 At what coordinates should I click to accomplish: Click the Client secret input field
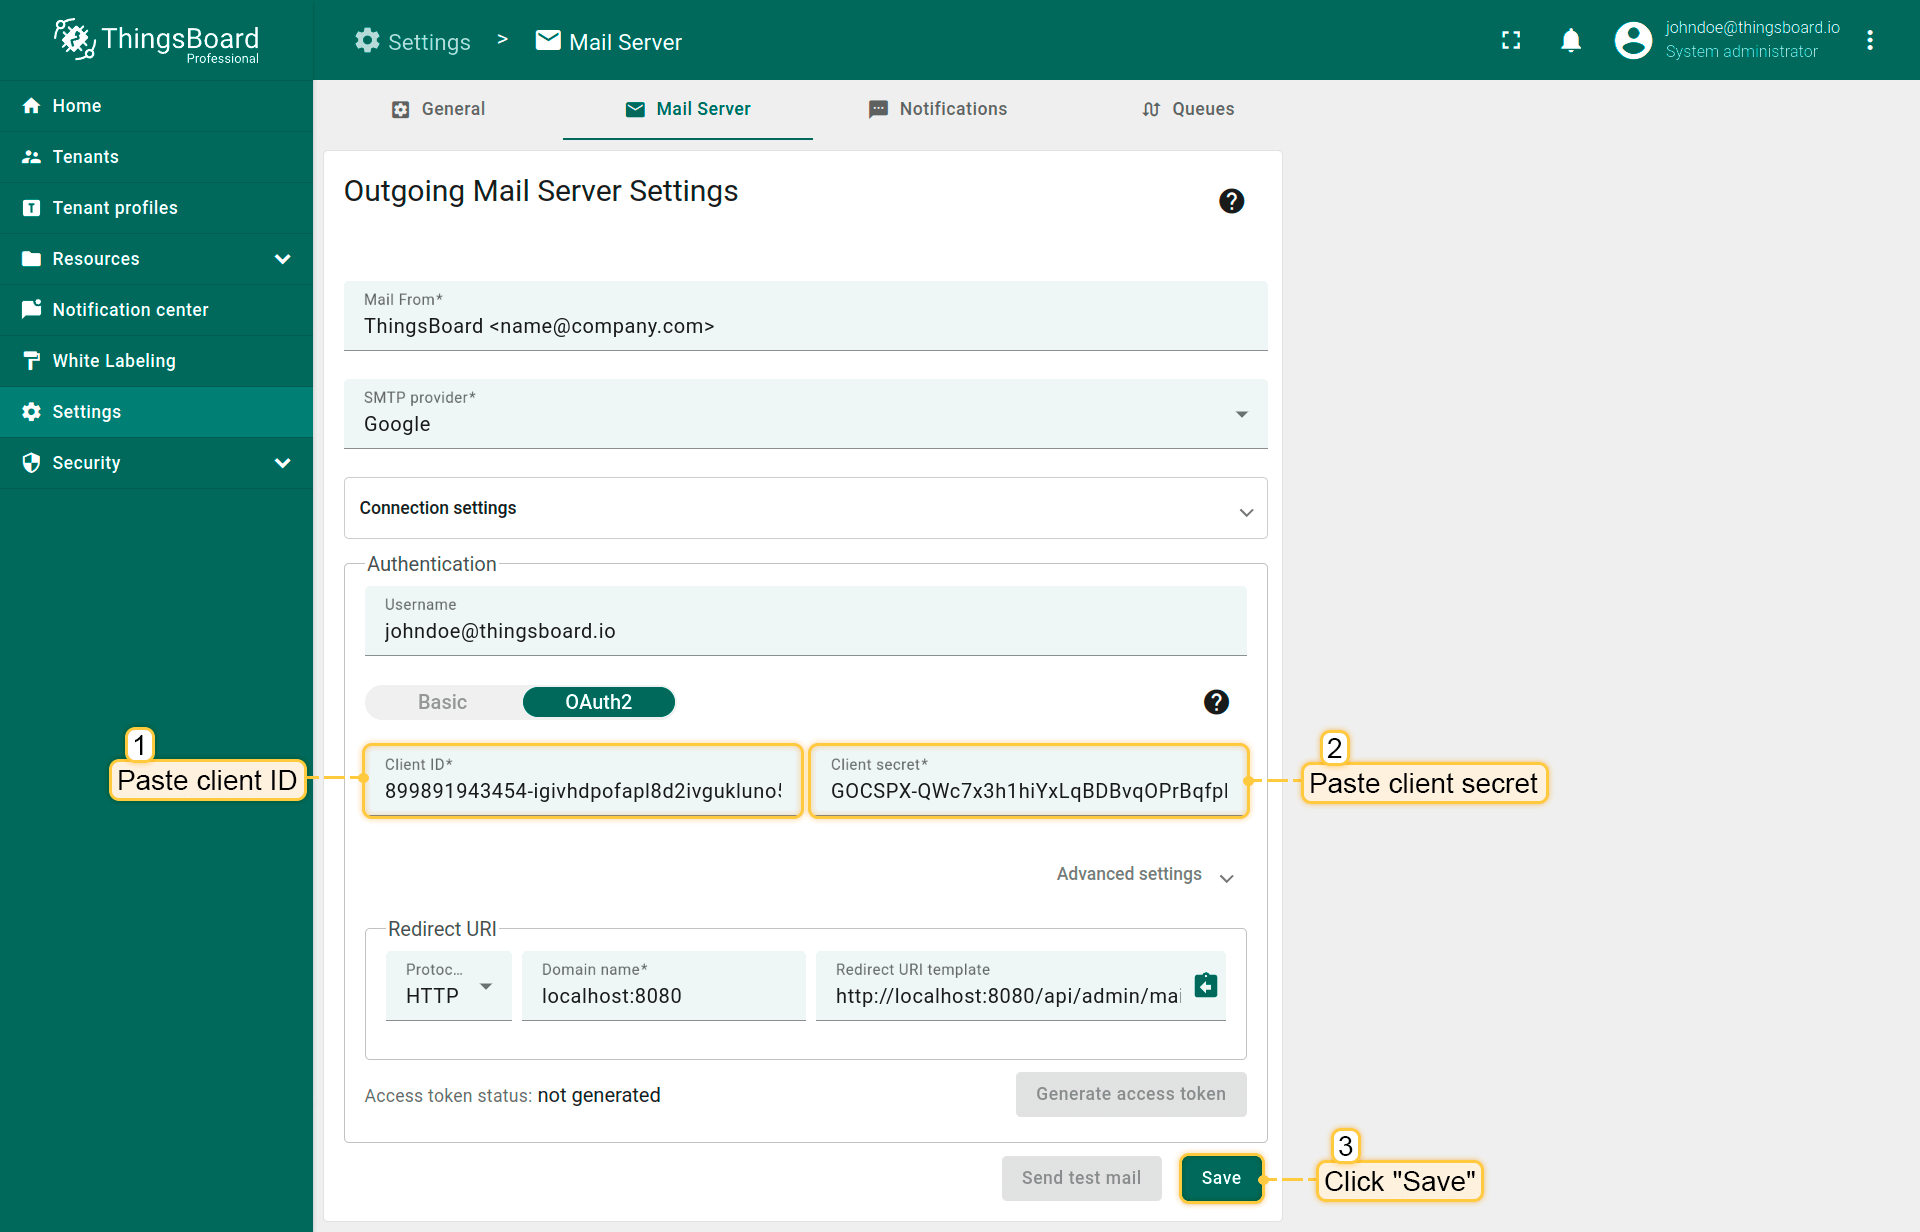point(1028,791)
